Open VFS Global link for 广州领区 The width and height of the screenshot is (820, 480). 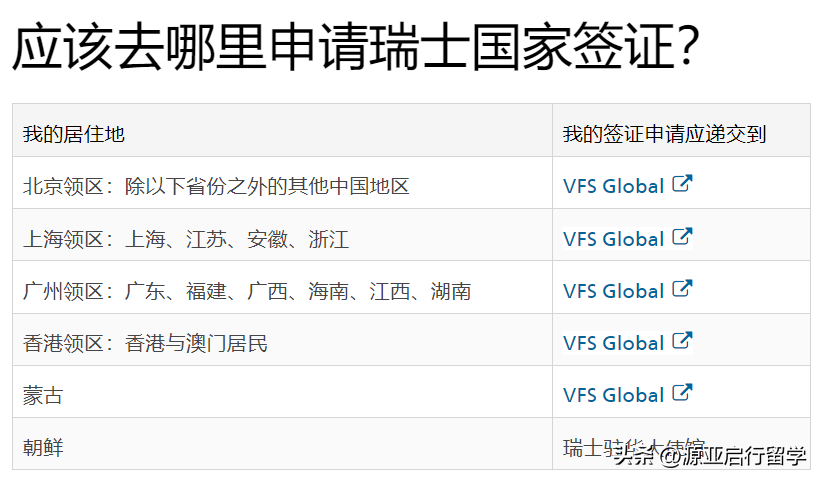[x=613, y=291]
